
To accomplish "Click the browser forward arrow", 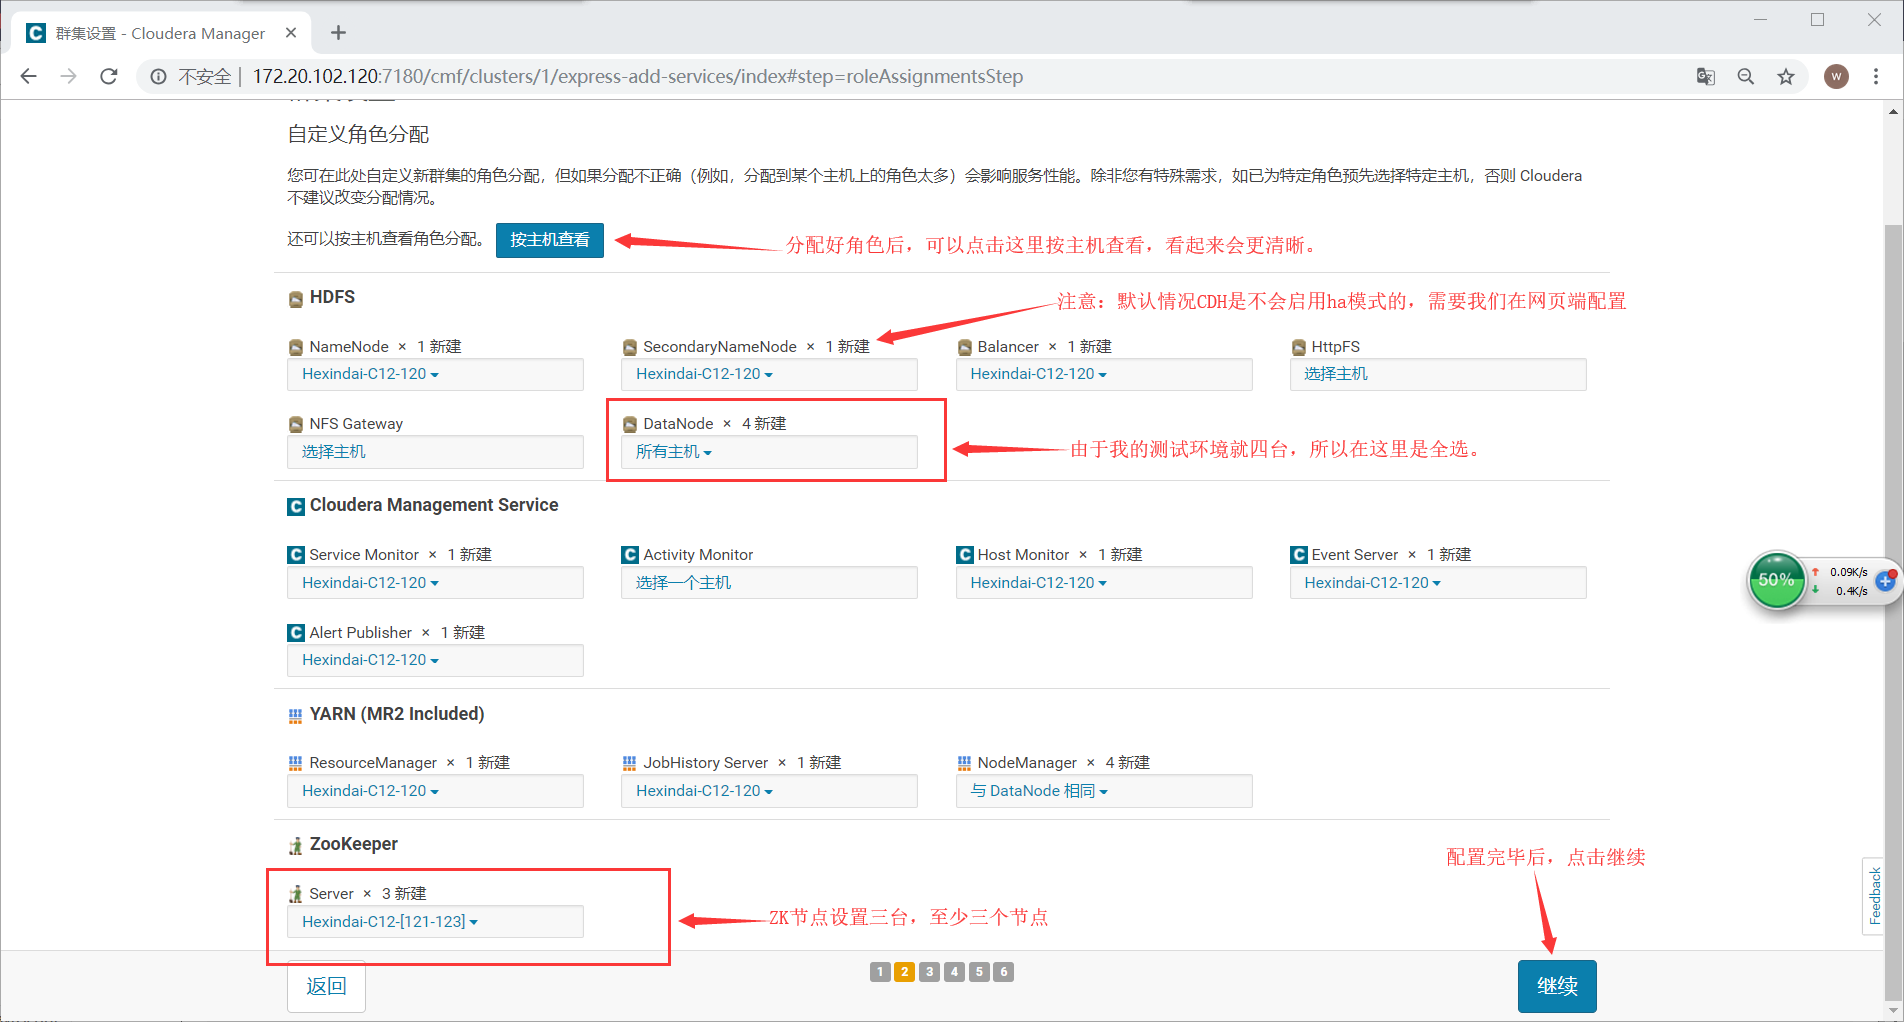I will pyautogui.click(x=68, y=76).
